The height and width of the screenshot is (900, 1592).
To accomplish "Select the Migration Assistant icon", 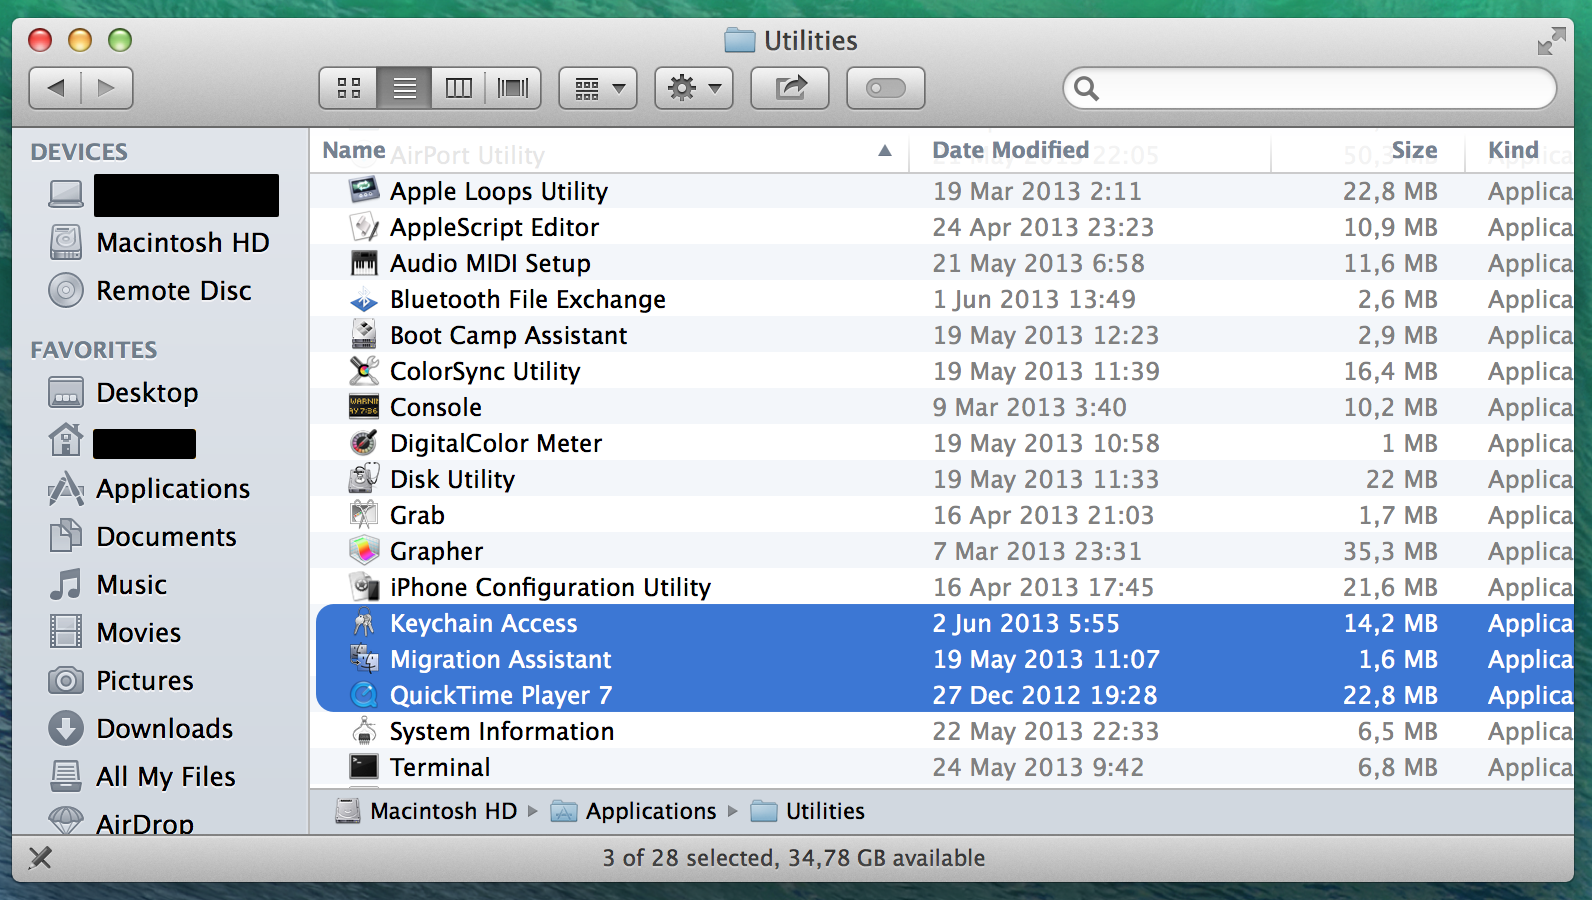I will pos(364,658).
